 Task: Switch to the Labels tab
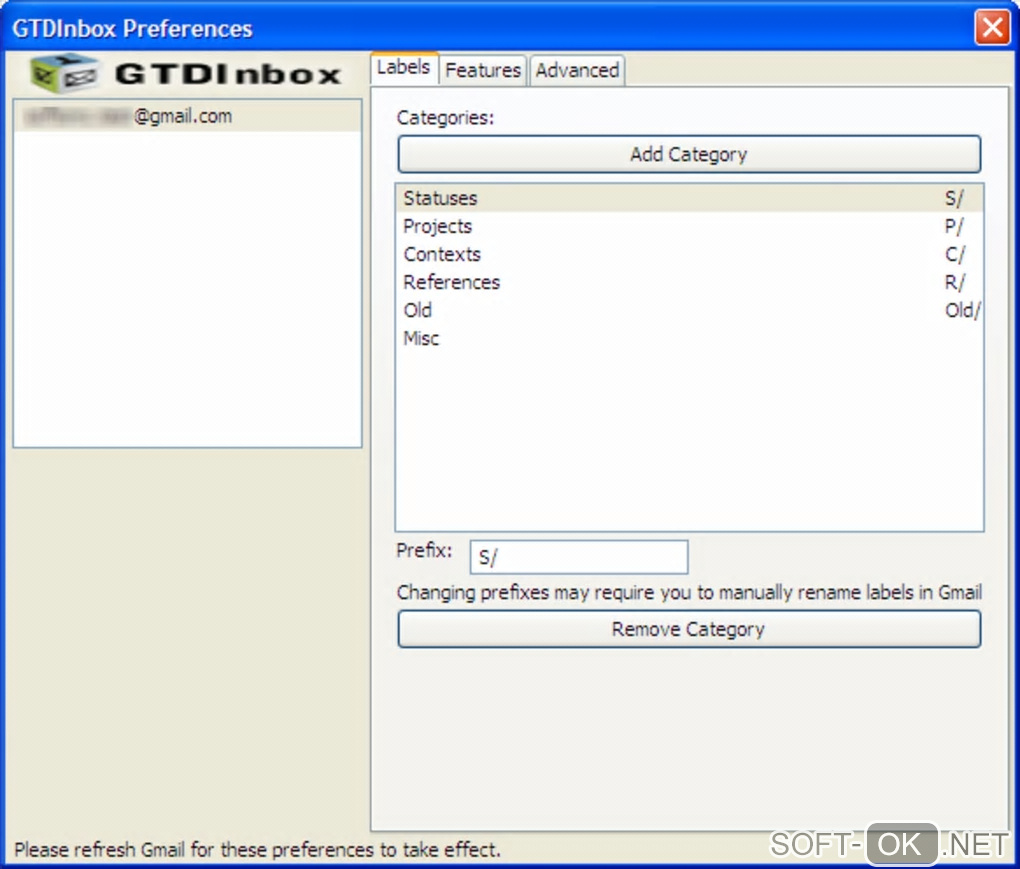(404, 68)
